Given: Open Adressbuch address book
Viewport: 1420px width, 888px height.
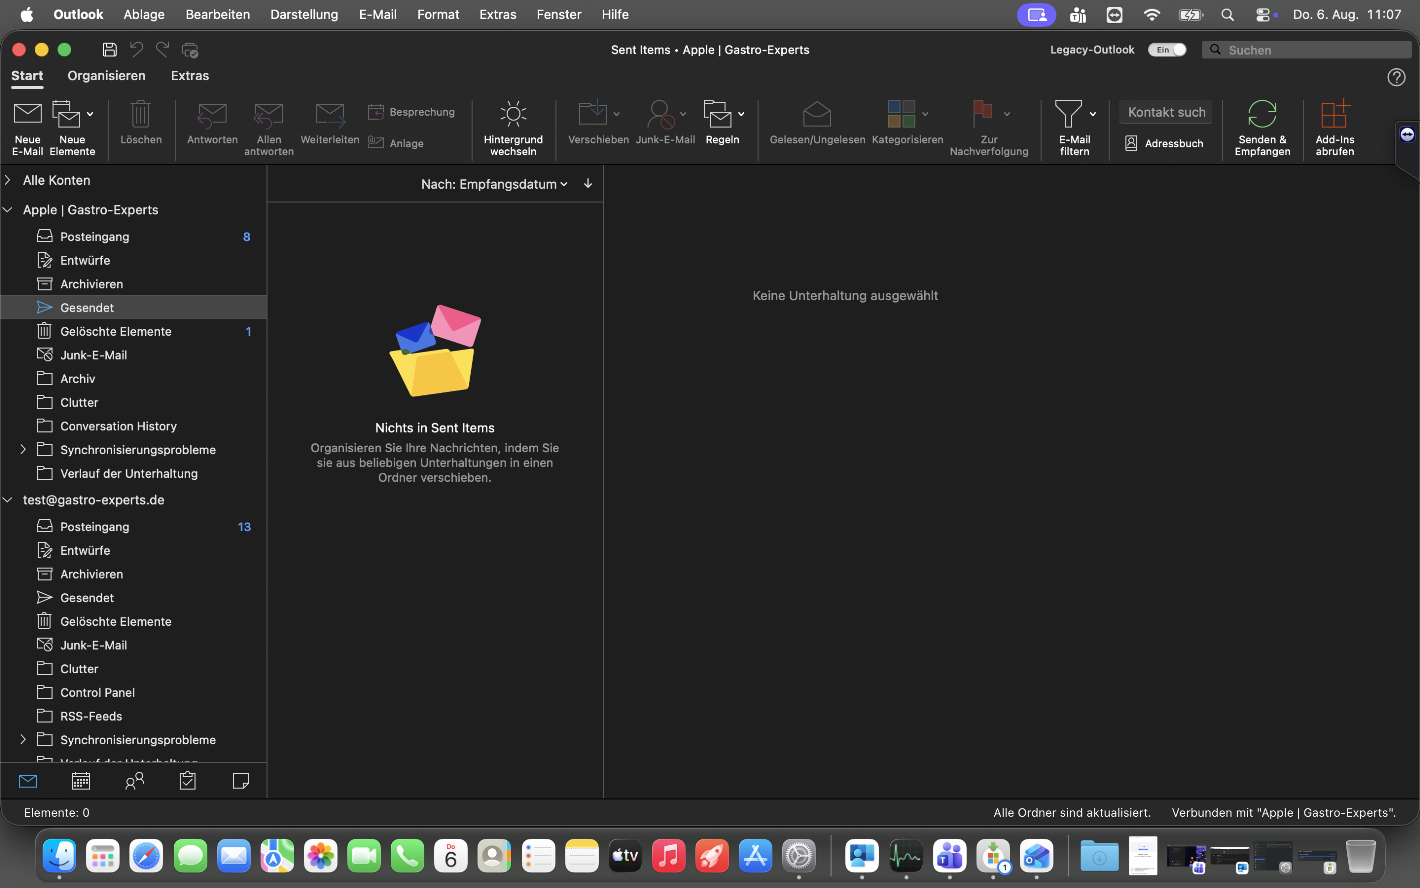Looking at the screenshot, I should coord(1165,143).
